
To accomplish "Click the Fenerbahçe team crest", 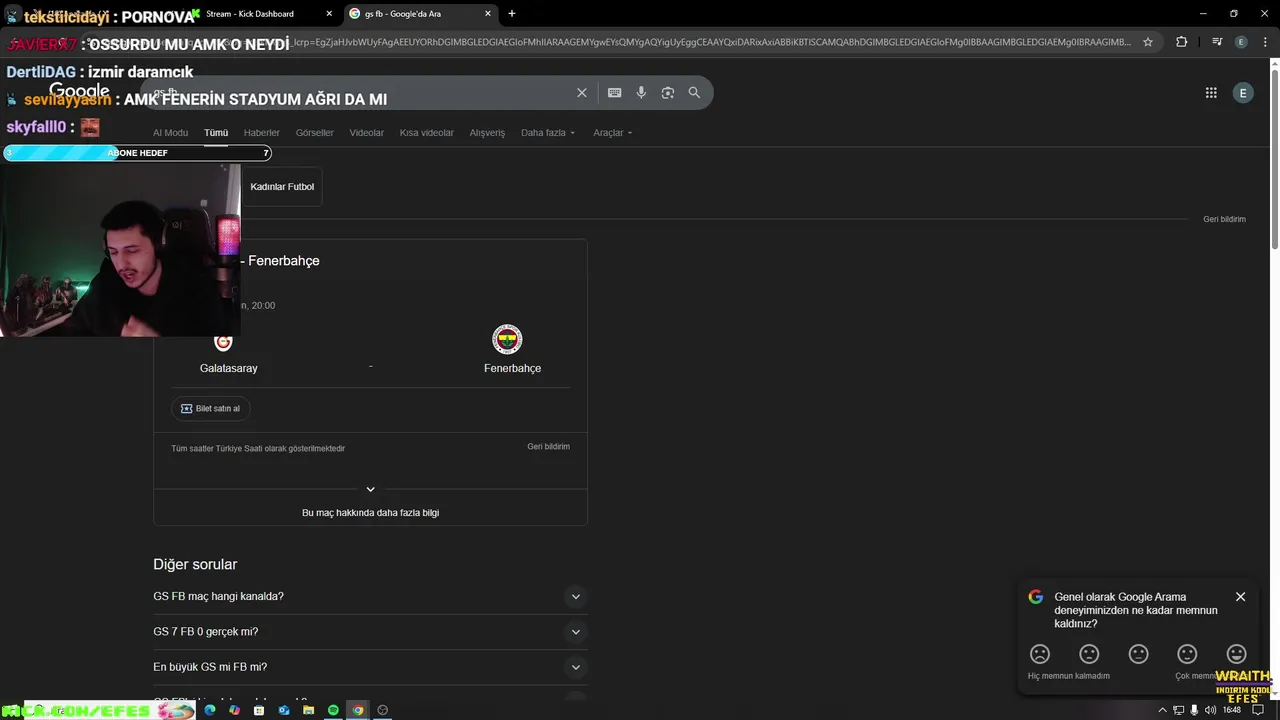I will 507,340.
